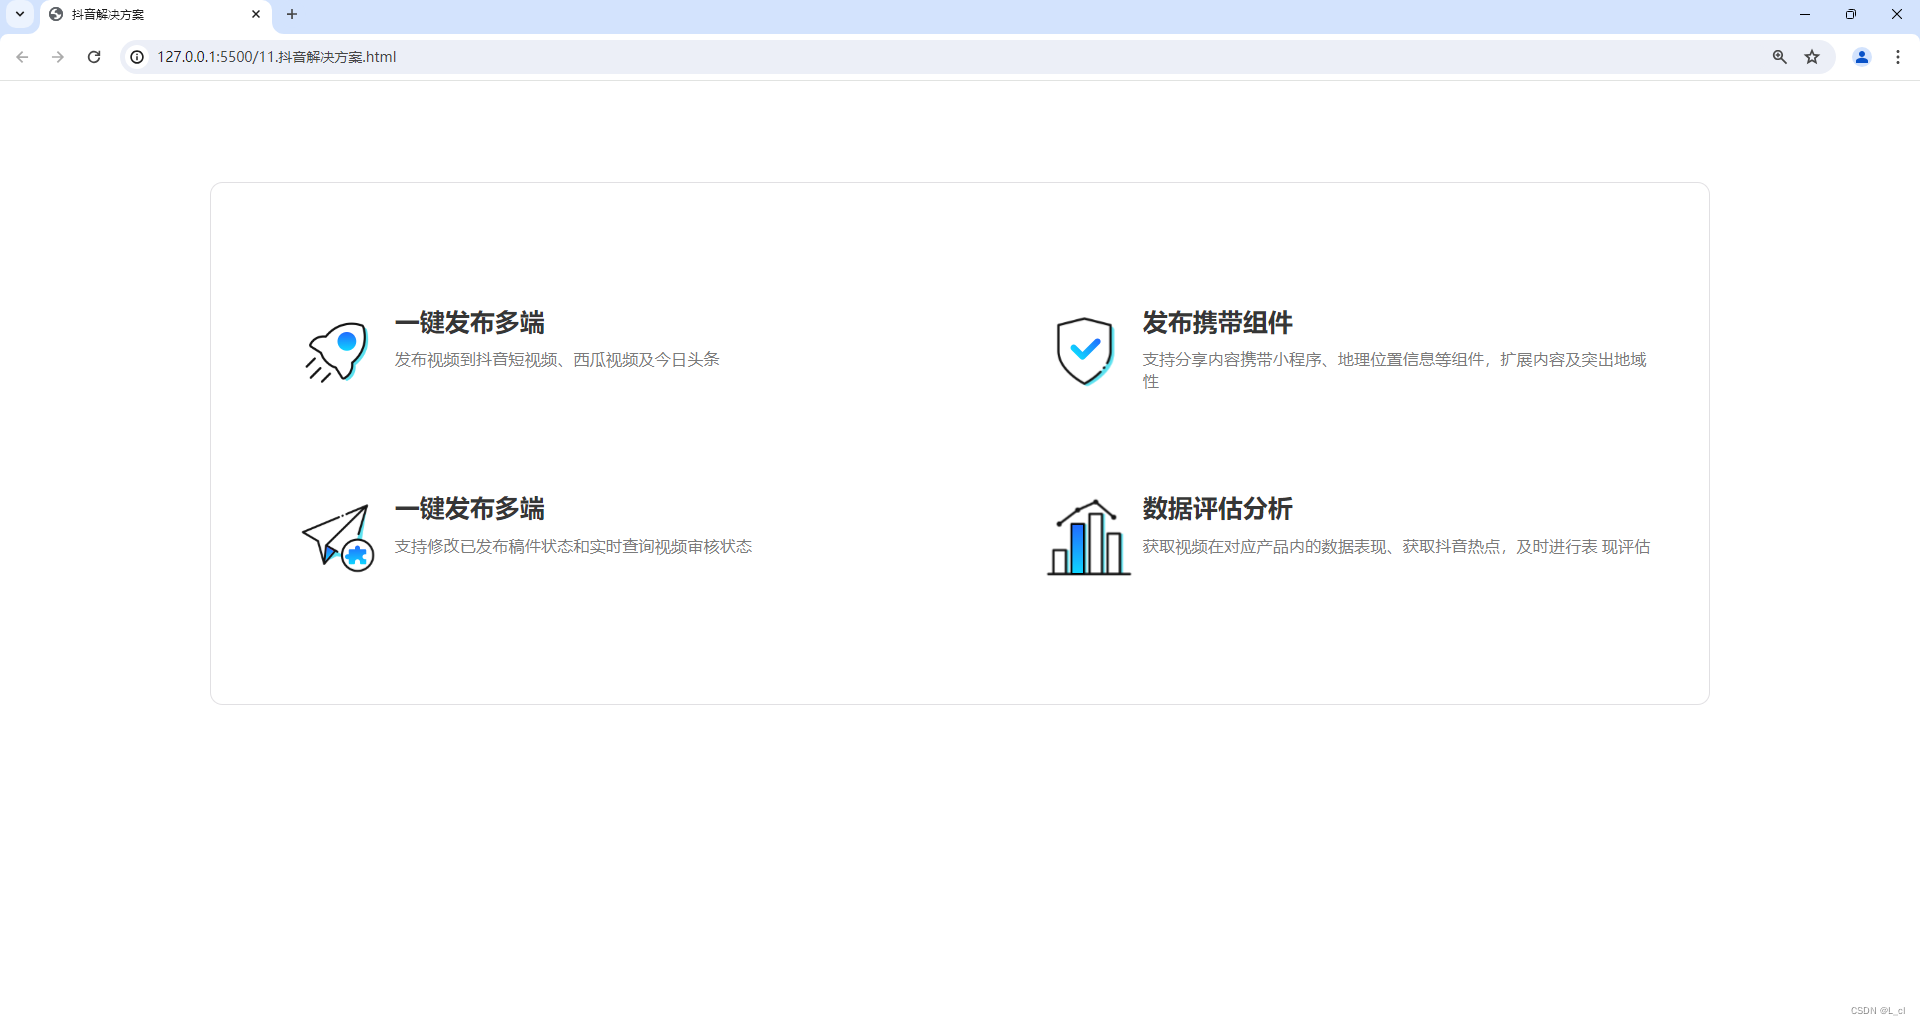Restore down the Chrome window
This screenshot has height=1025, width=1920.
1851,14
